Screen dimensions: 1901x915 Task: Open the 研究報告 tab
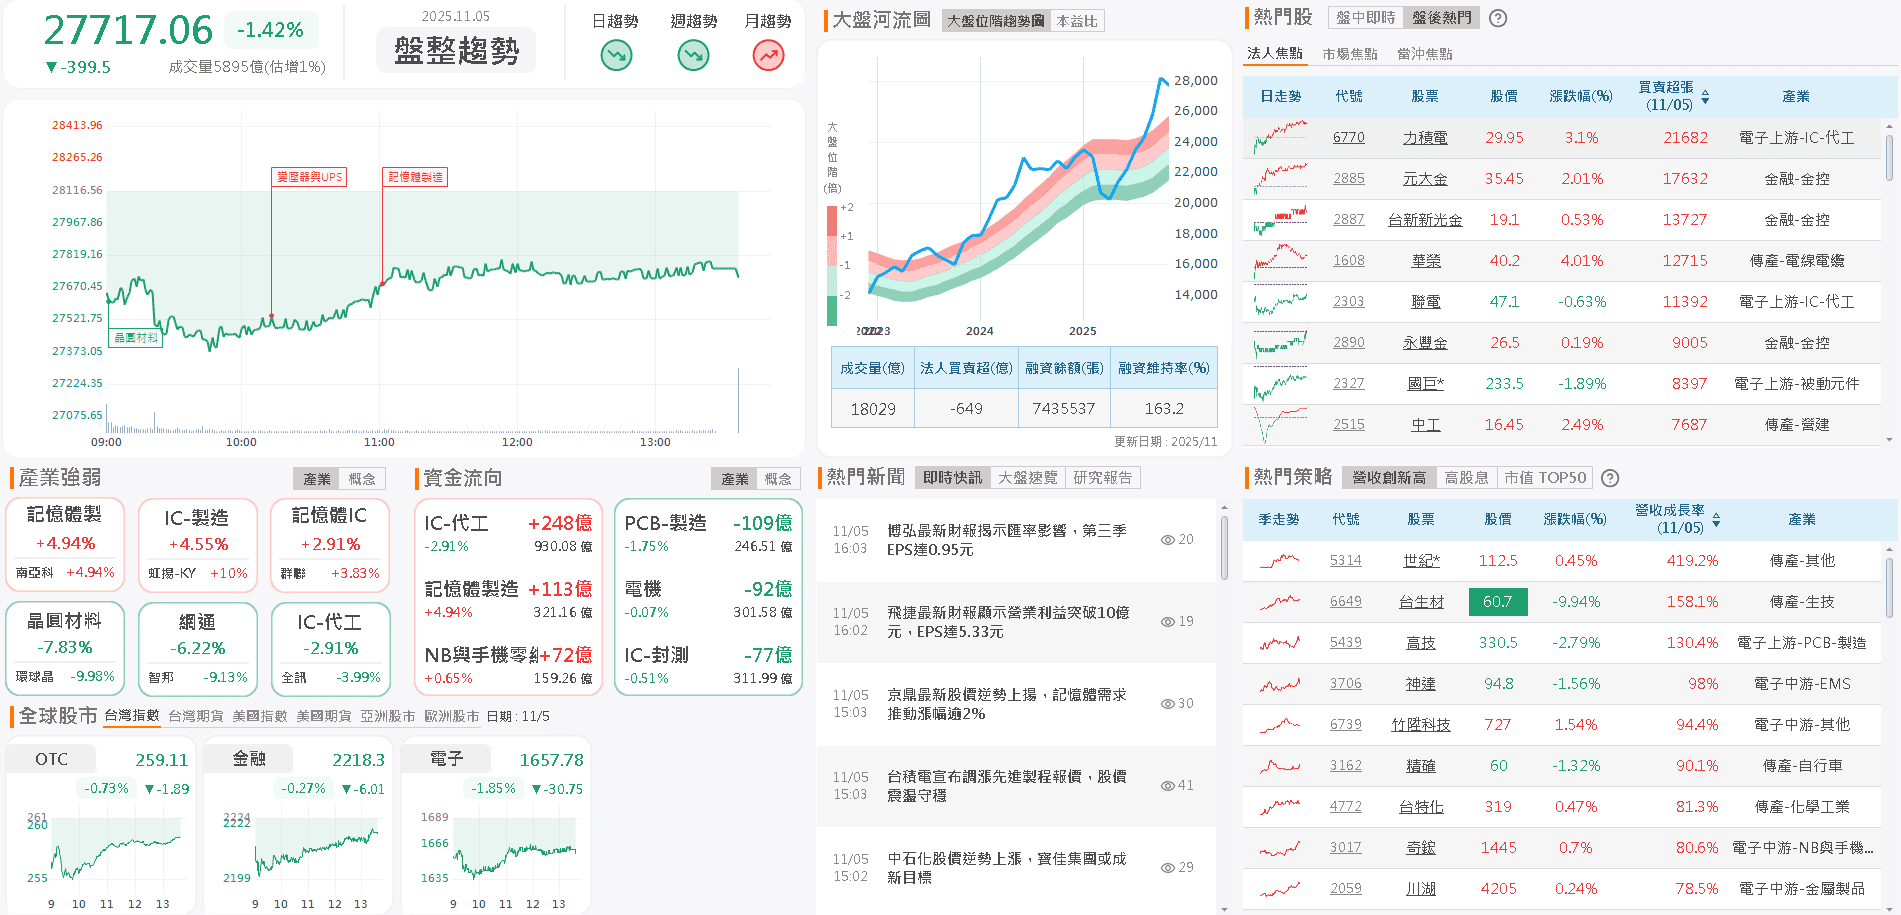pos(1105,477)
